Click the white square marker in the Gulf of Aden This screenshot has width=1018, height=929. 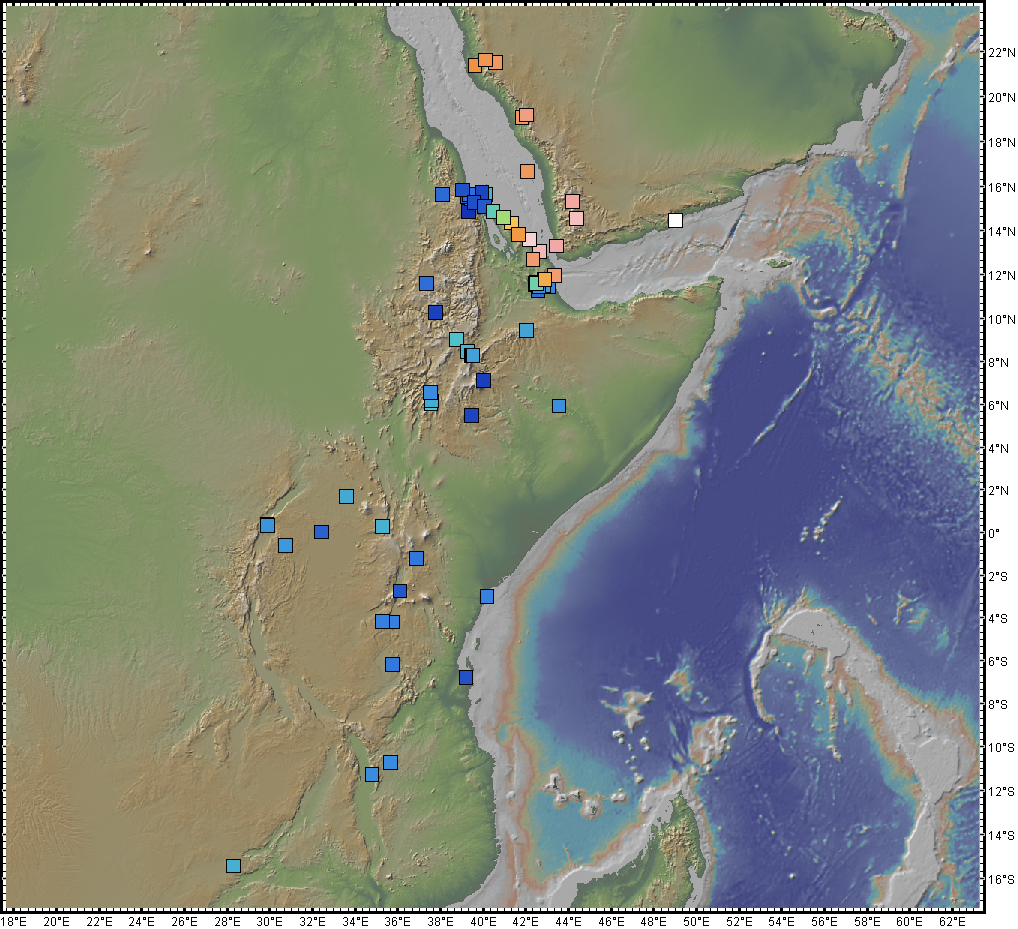[675, 220]
